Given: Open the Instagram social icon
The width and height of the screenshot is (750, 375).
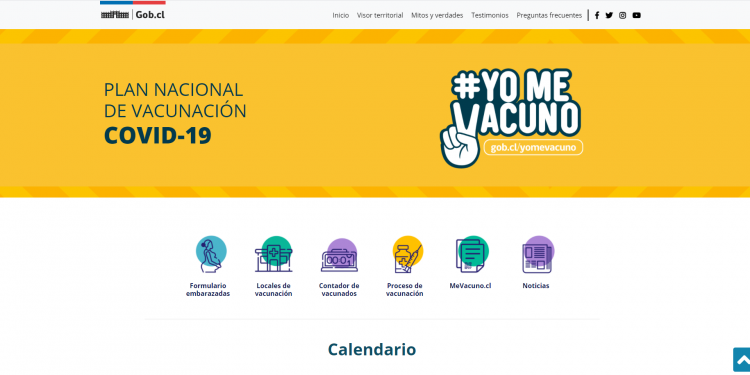Looking at the screenshot, I should (x=622, y=15).
